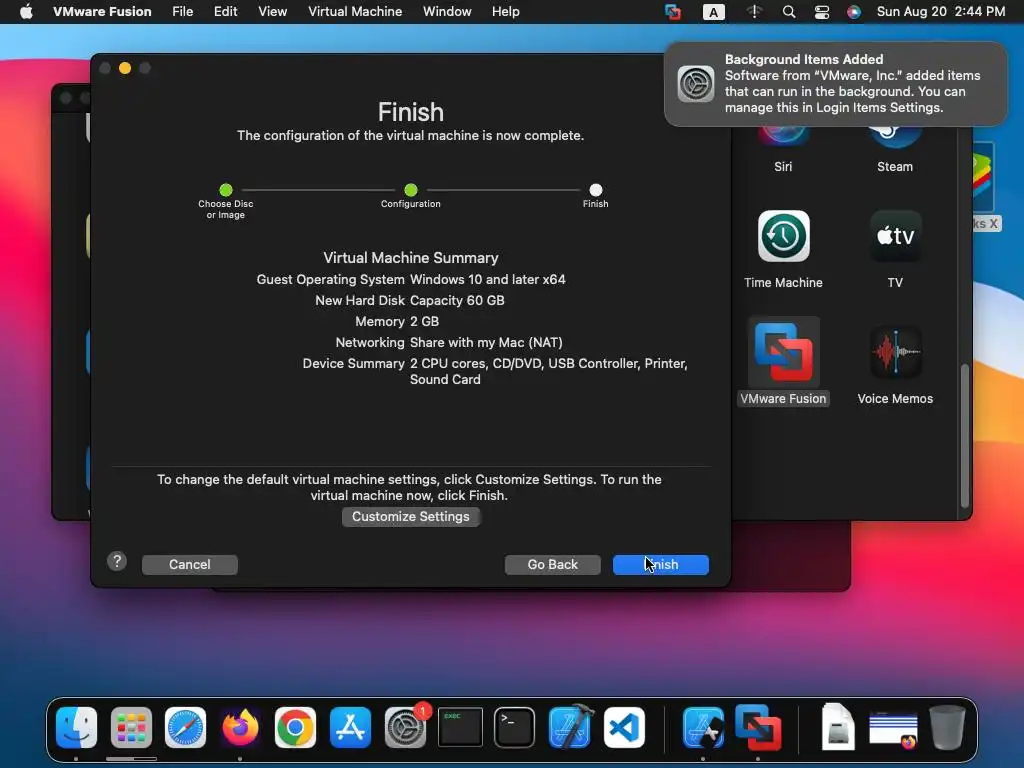This screenshot has height=768, width=1024.
Task: Open the Help menu
Action: 505,12
